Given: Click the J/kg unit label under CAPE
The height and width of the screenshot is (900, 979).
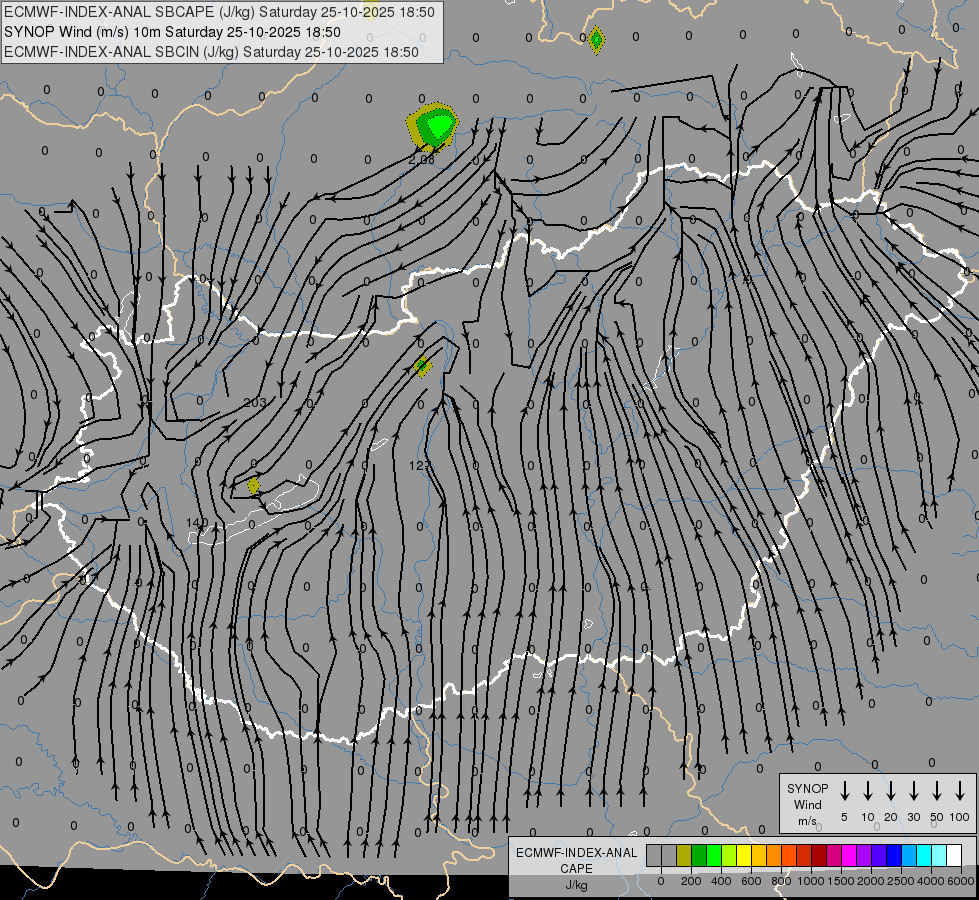Looking at the screenshot, I should coord(576,885).
